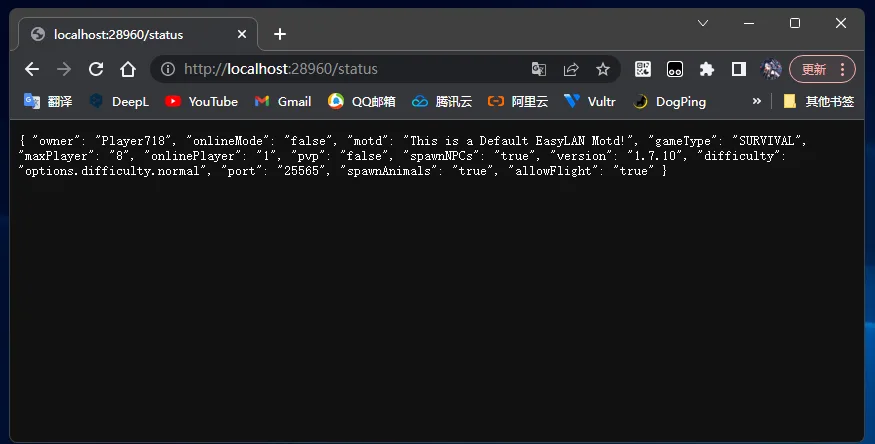The width and height of the screenshot is (875, 444).
Task: Bookmark this page with the star
Action: [x=603, y=69]
